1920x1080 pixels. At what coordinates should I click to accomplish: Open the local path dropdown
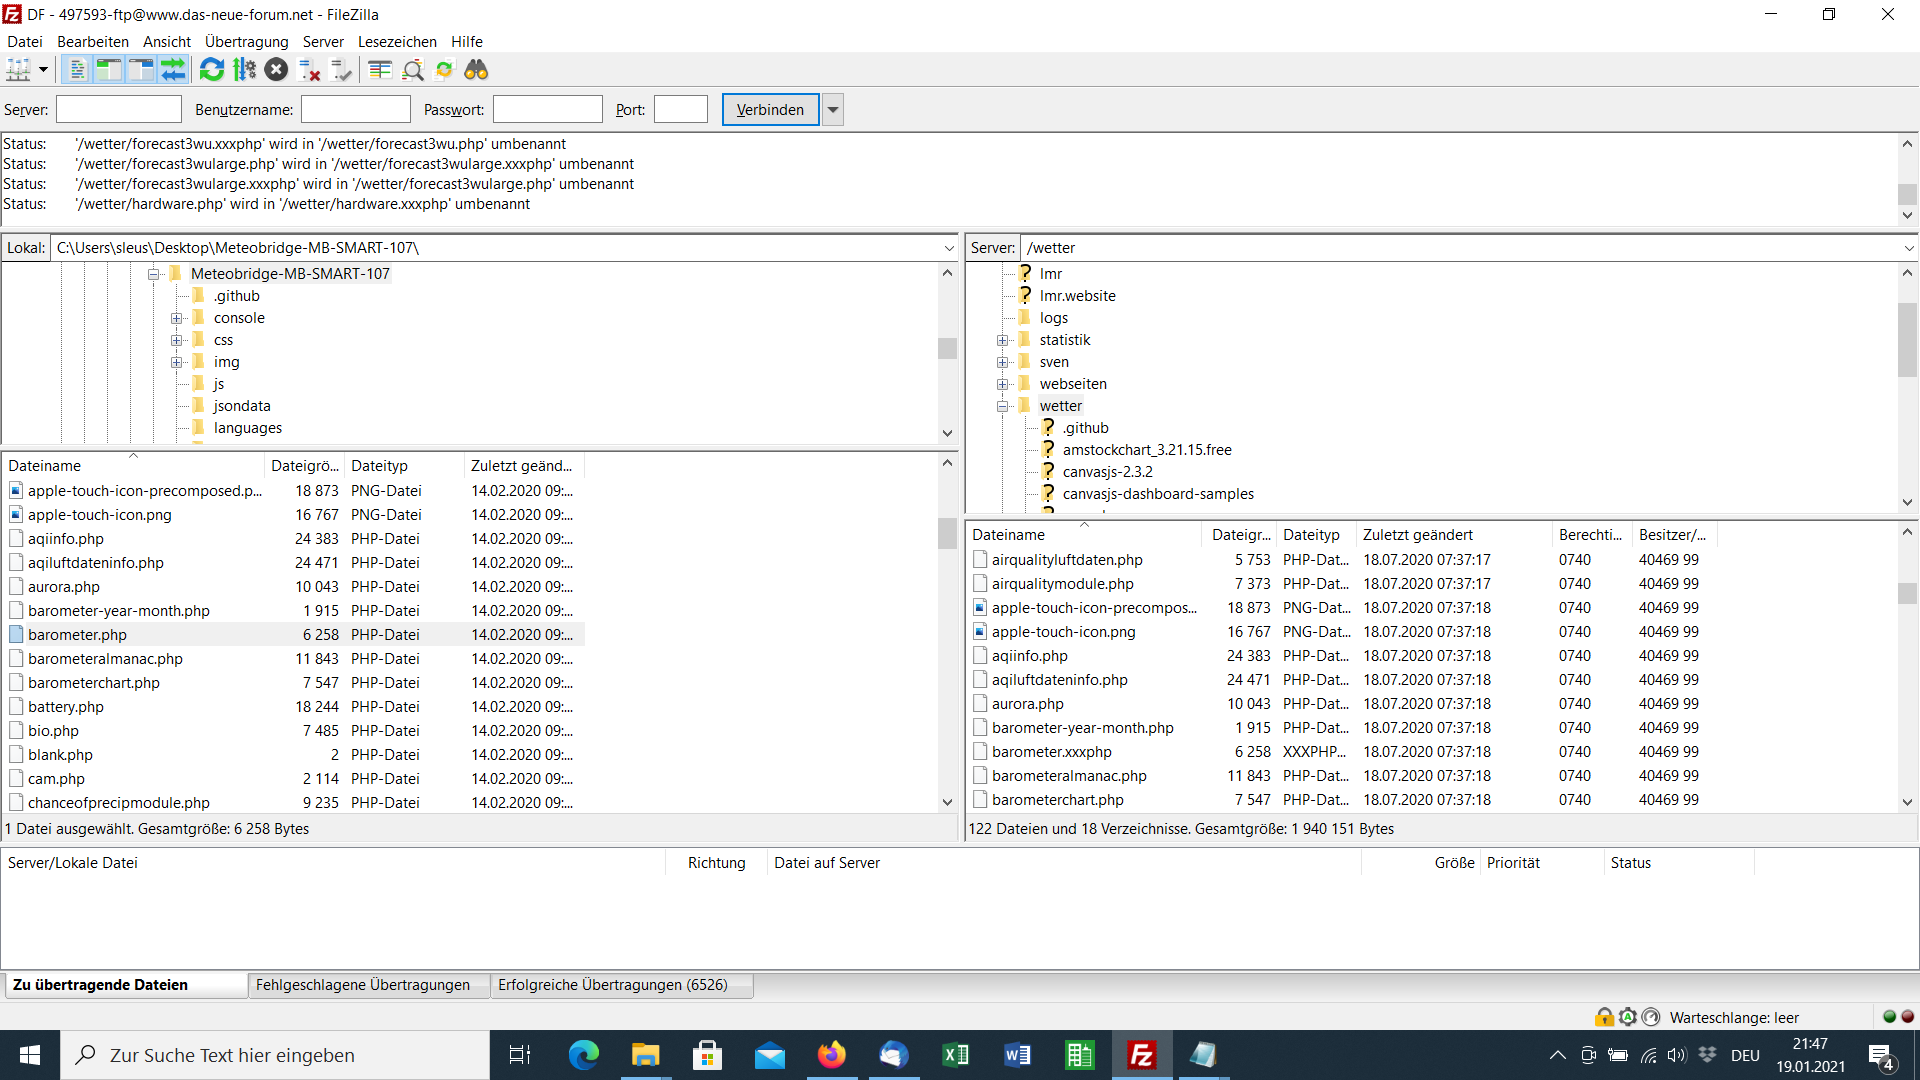pyautogui.click(x=949, y=248)
